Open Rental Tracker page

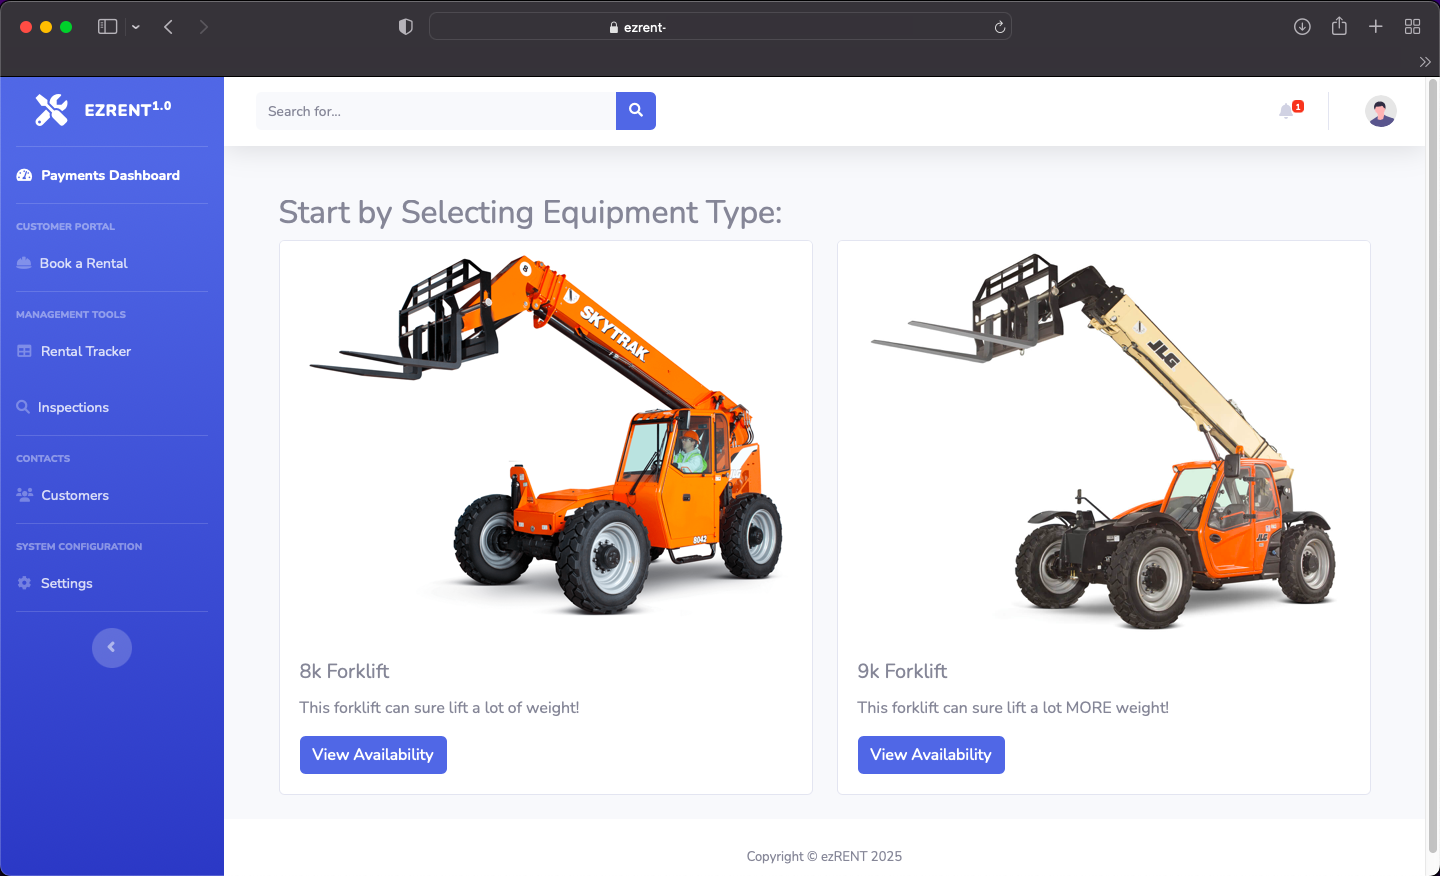pos(112,351)
